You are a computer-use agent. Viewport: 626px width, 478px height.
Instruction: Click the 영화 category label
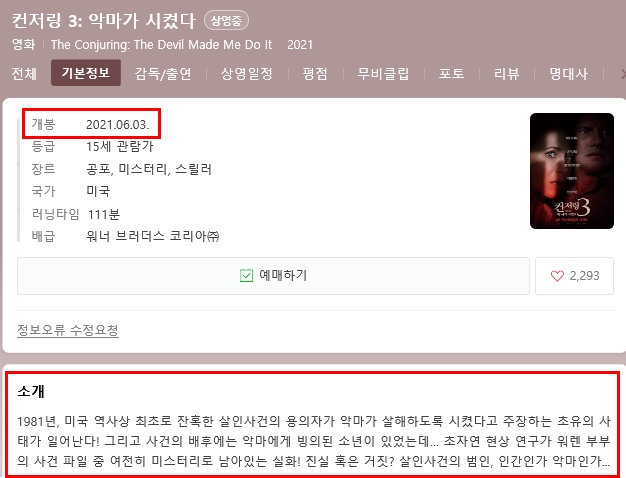(x=23, y=44)
